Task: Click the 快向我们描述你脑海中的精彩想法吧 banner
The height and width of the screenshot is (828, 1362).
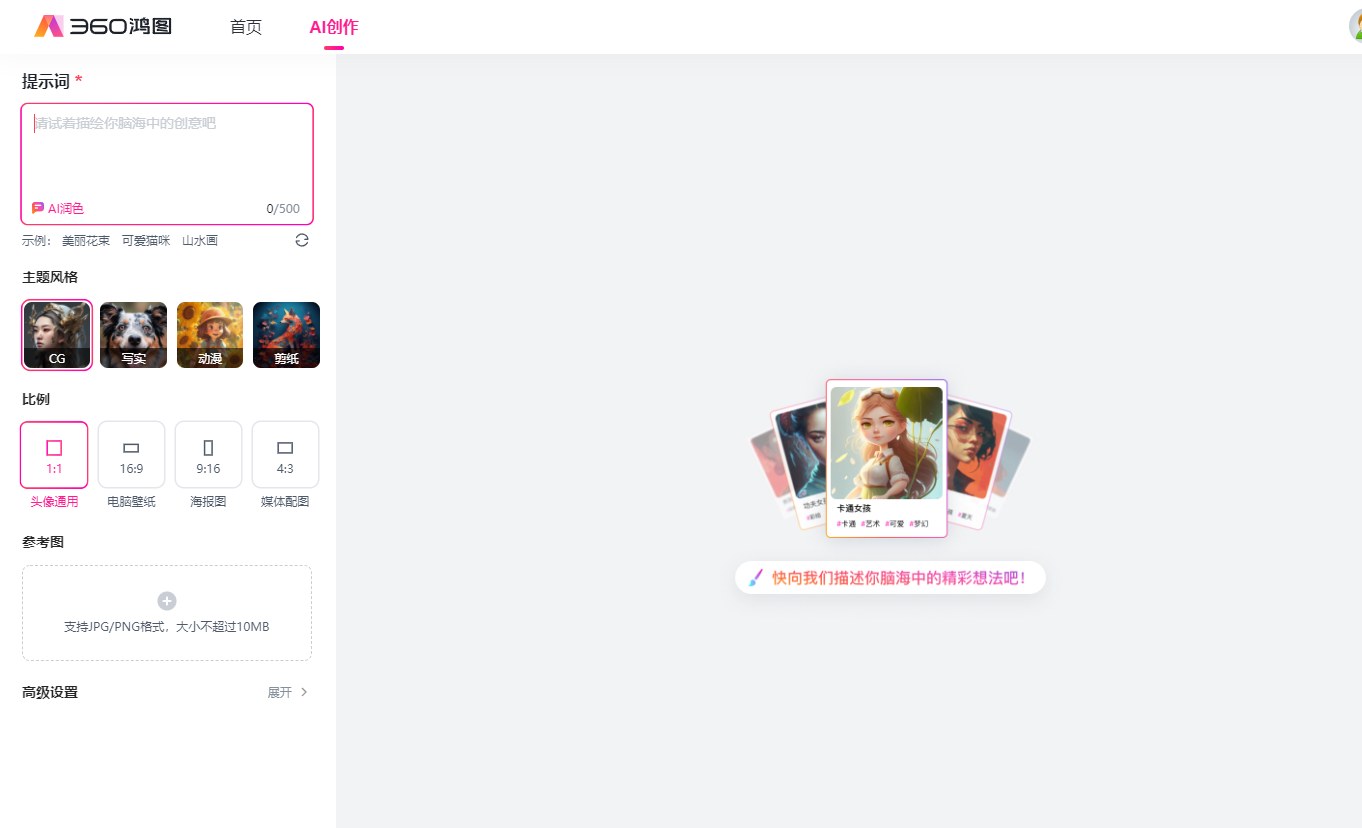Action: (890, 578)
